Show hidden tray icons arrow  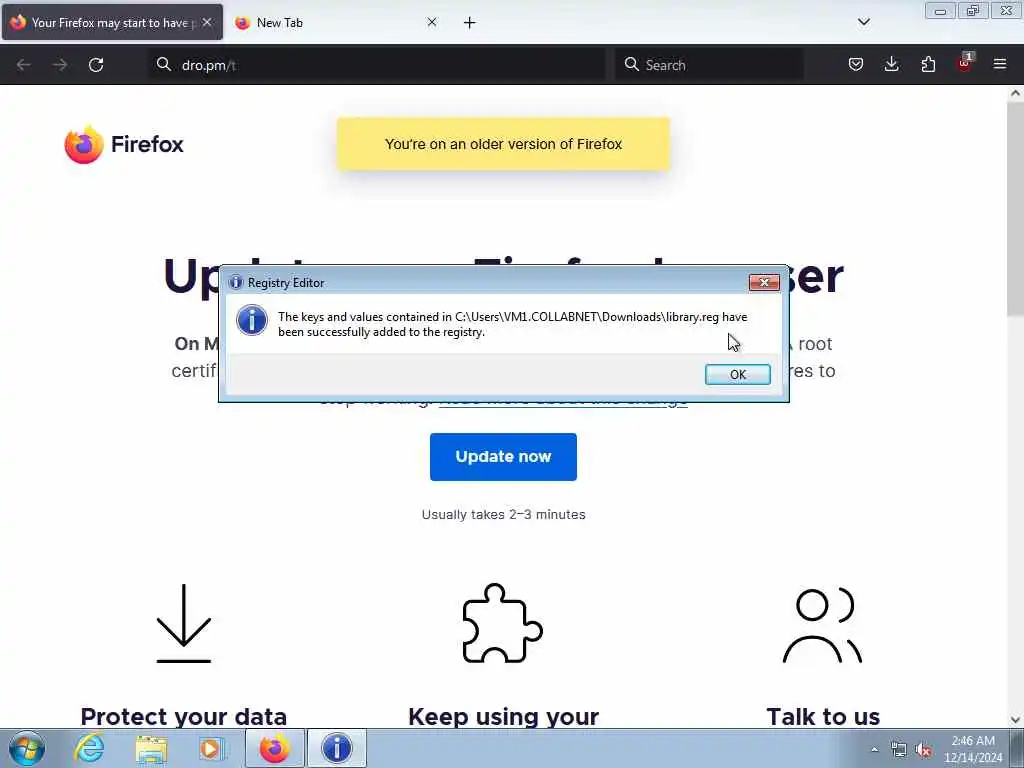point(874,750)
